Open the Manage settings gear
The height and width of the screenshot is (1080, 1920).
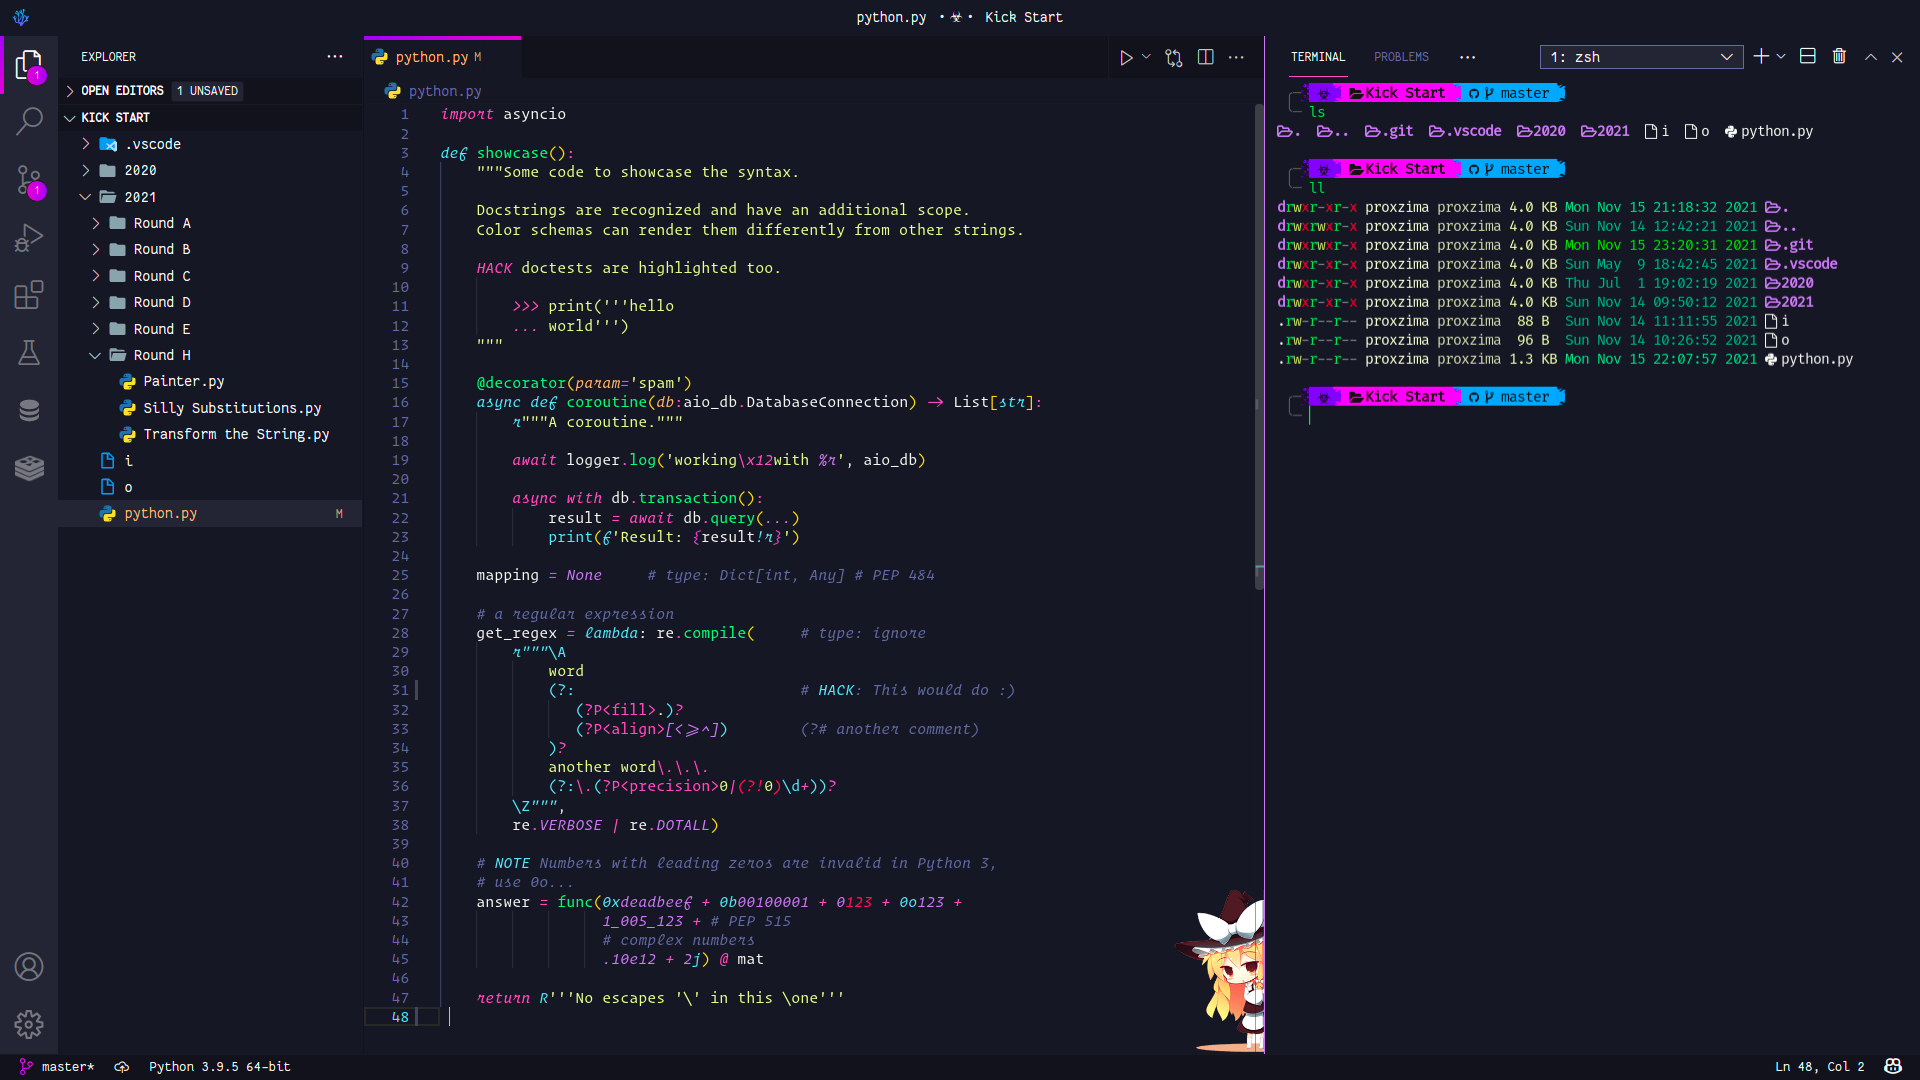click(29, 1024)
